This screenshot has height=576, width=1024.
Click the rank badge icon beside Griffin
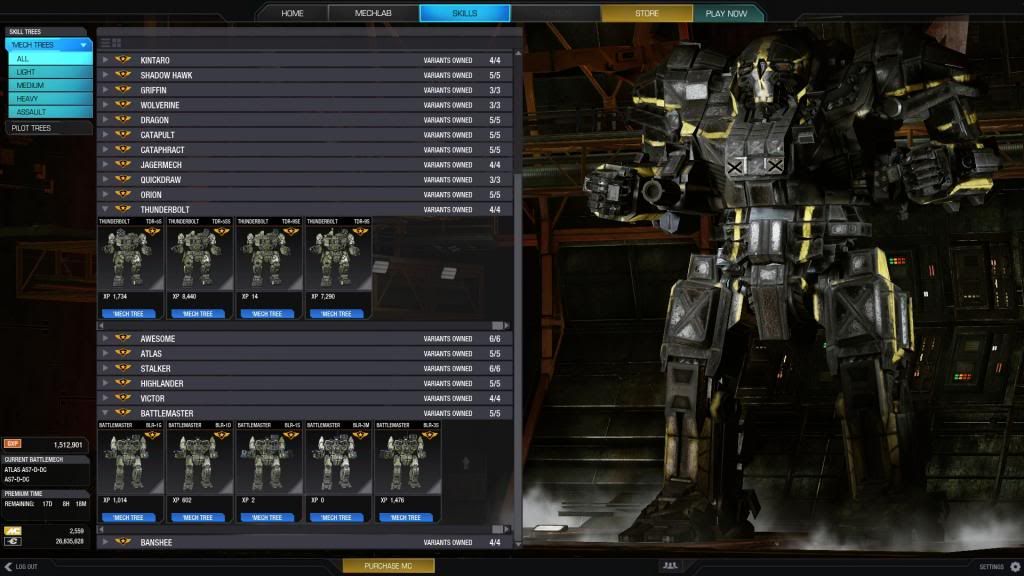[123, 89]
